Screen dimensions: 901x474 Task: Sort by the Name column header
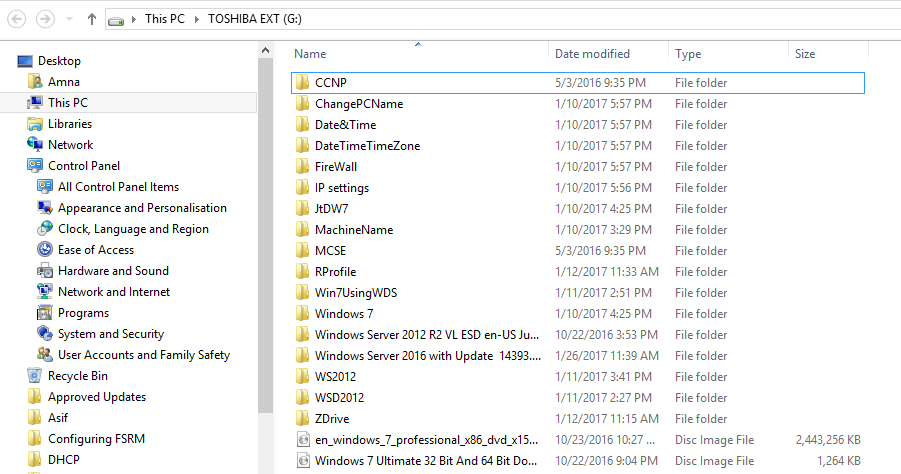coord(310,53)
